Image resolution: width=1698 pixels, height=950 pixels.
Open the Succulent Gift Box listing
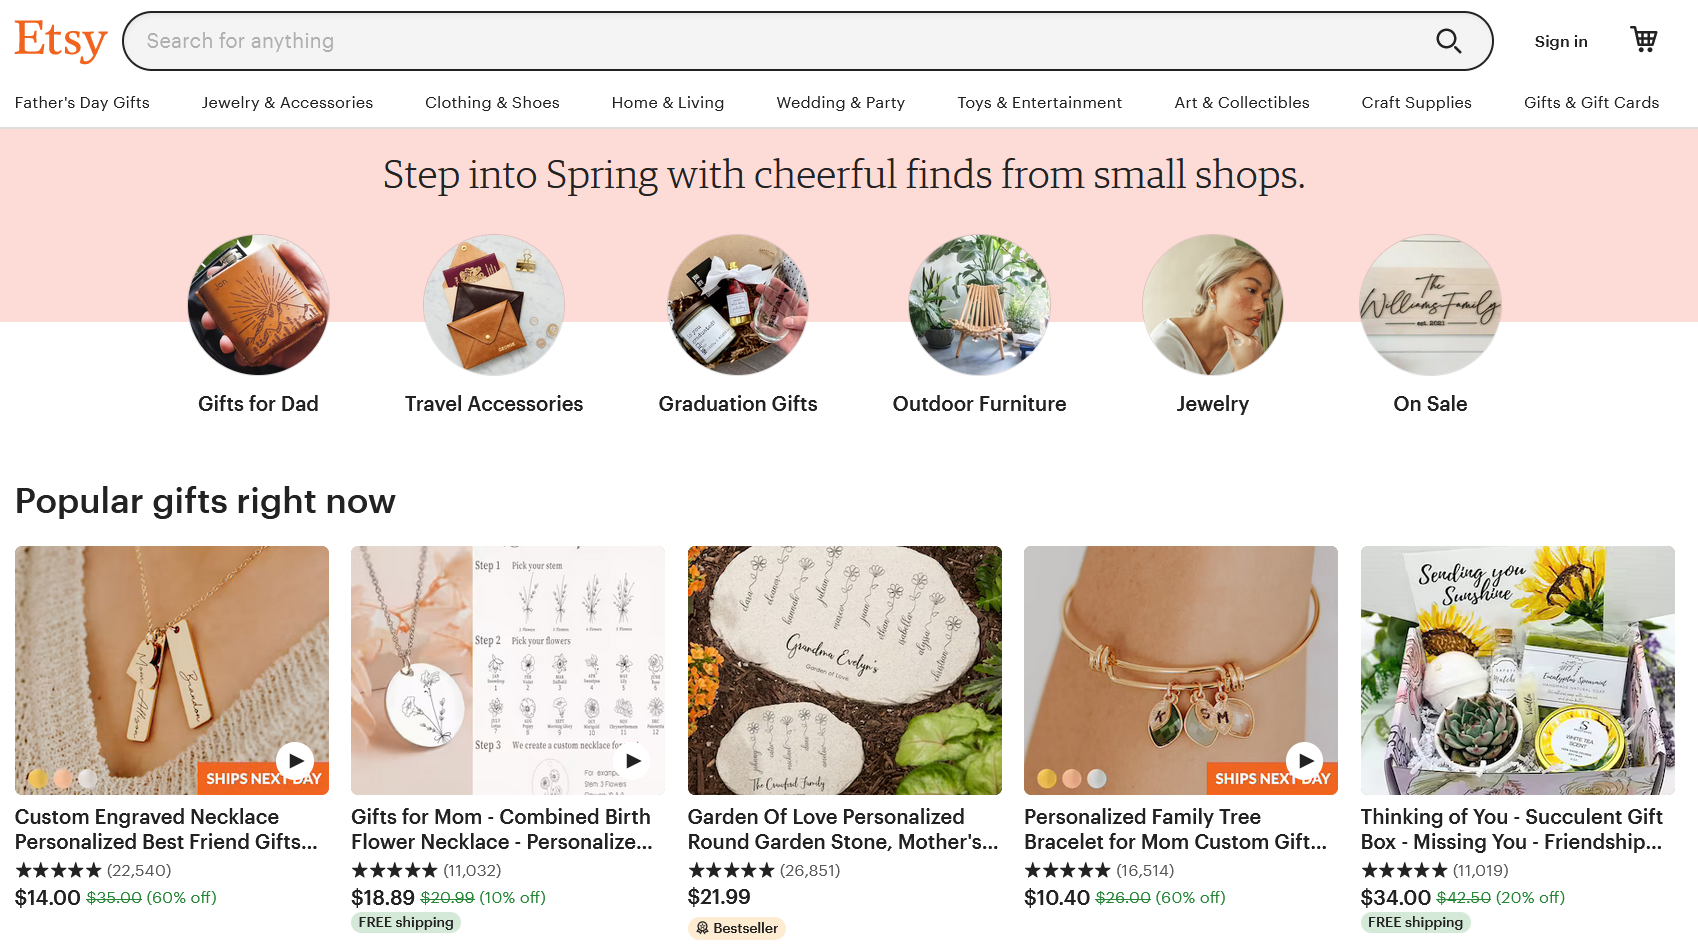1517,670
